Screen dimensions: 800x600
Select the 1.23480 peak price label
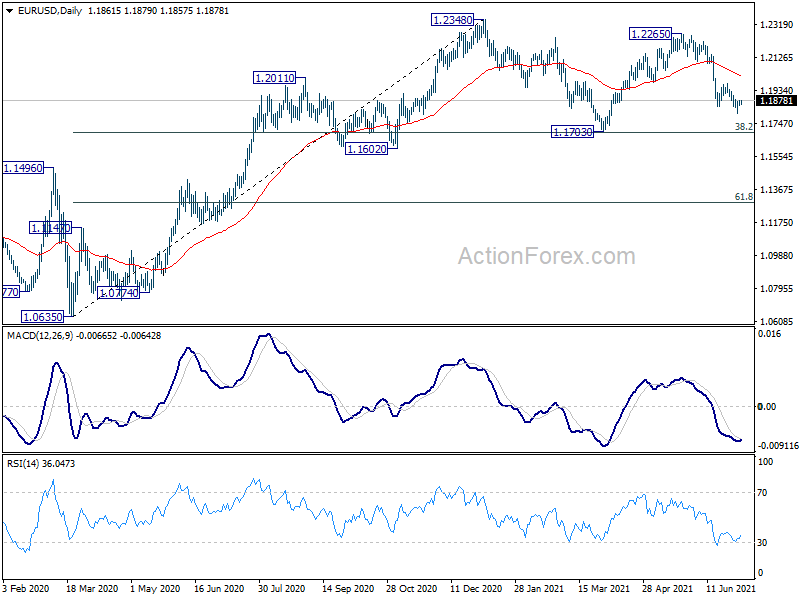coord(453,20)
